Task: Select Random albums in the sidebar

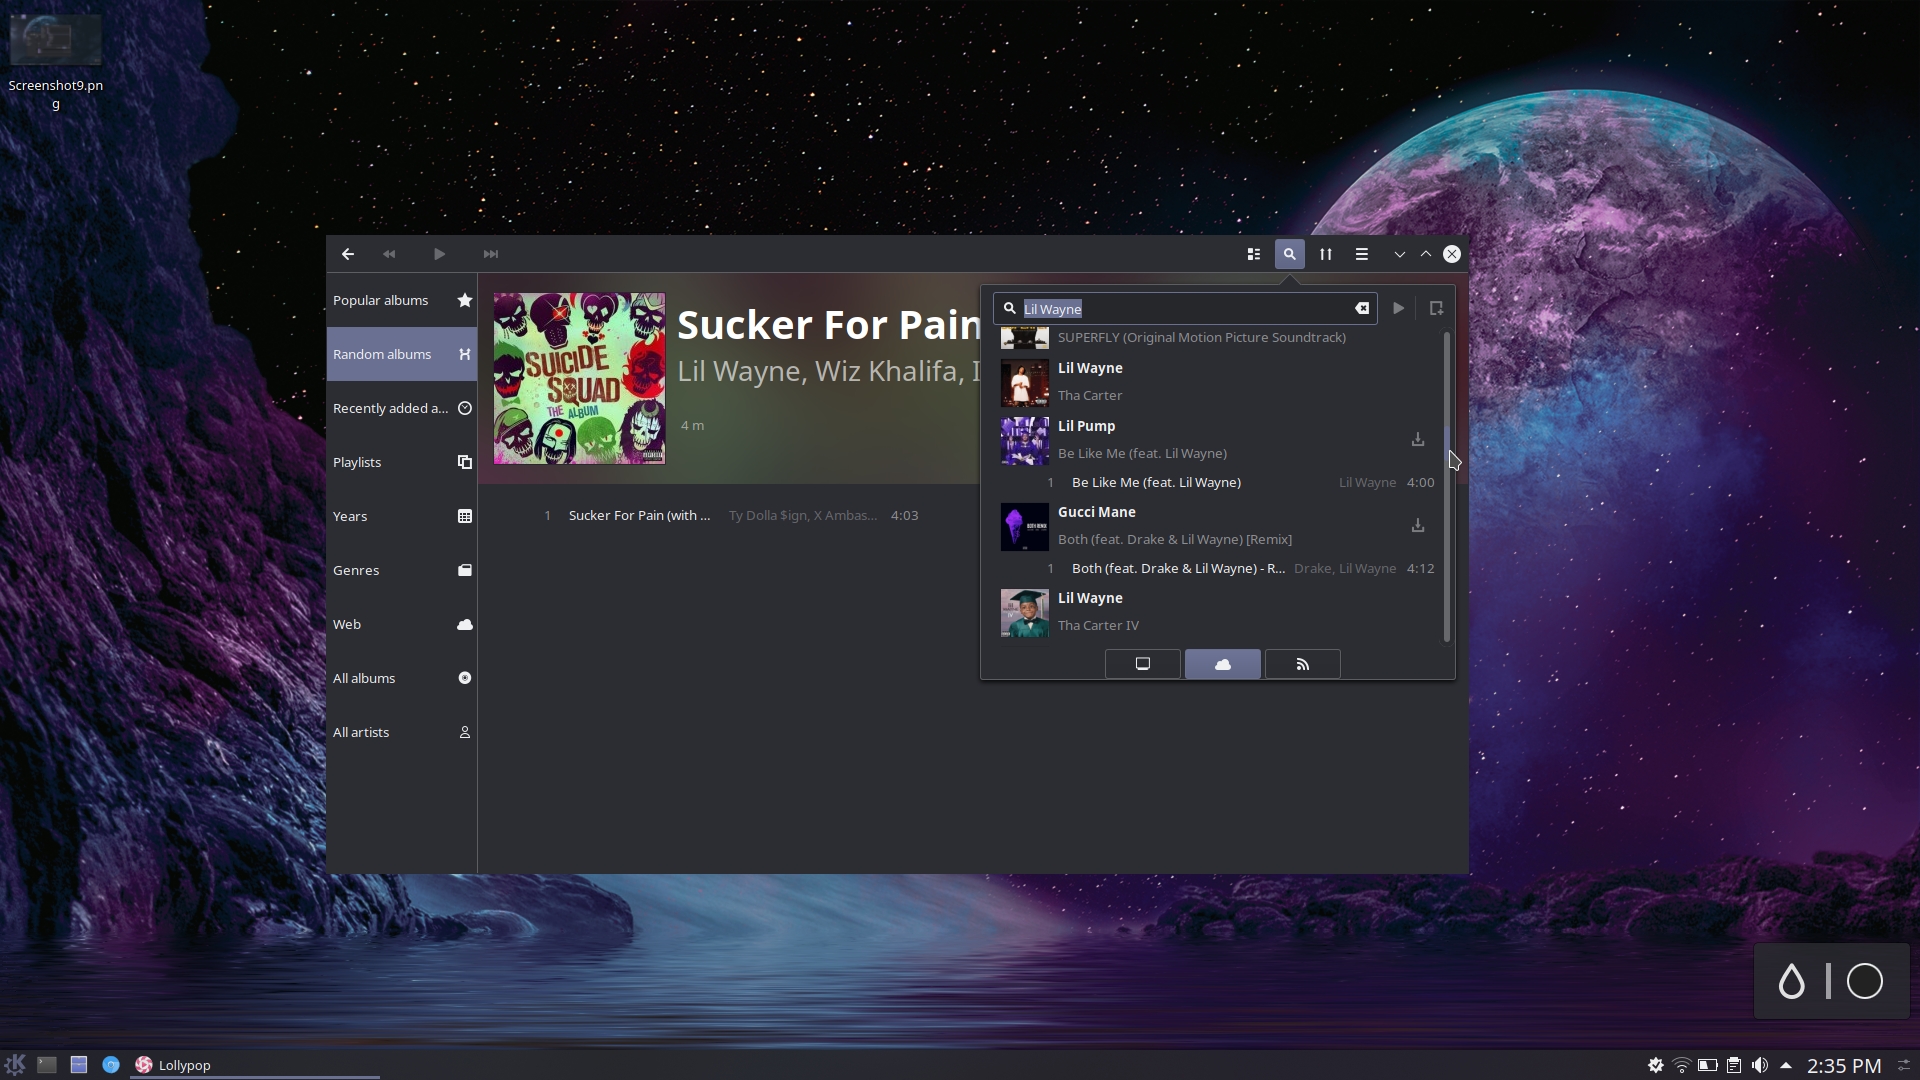Action: tap(402, 354)
